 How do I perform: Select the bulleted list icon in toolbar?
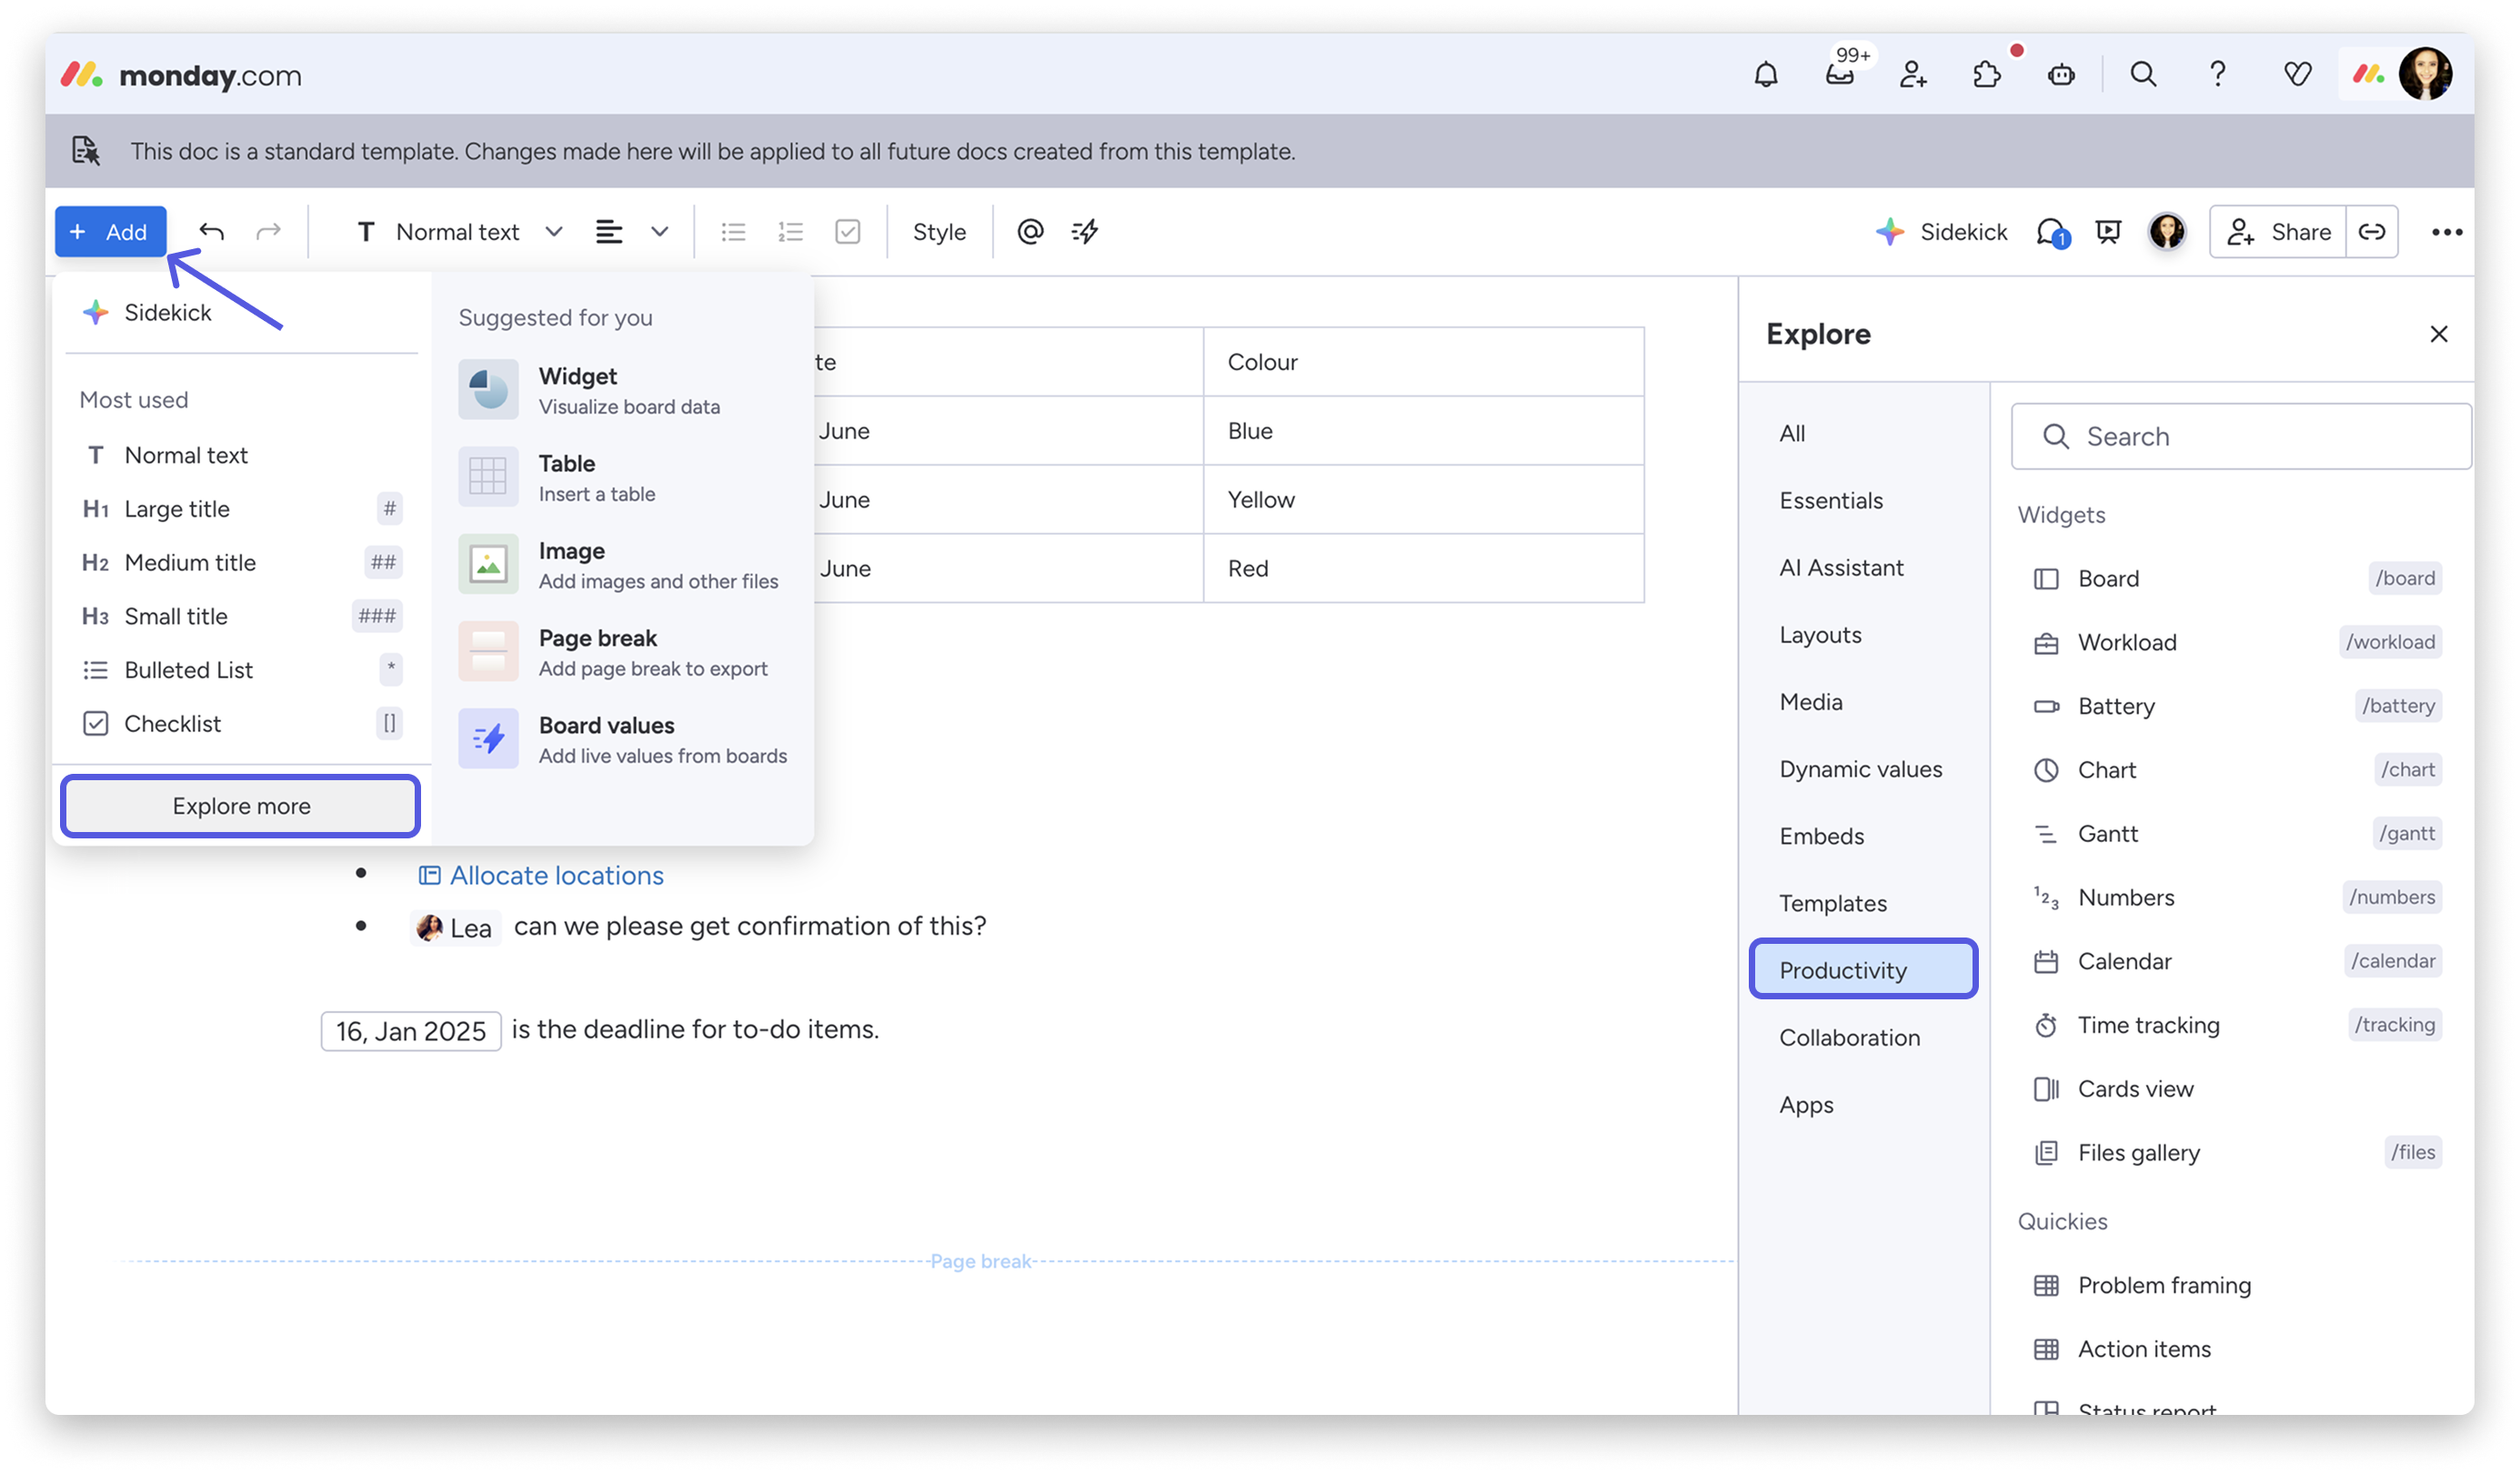pyautogui.click(x=733, y=231)
